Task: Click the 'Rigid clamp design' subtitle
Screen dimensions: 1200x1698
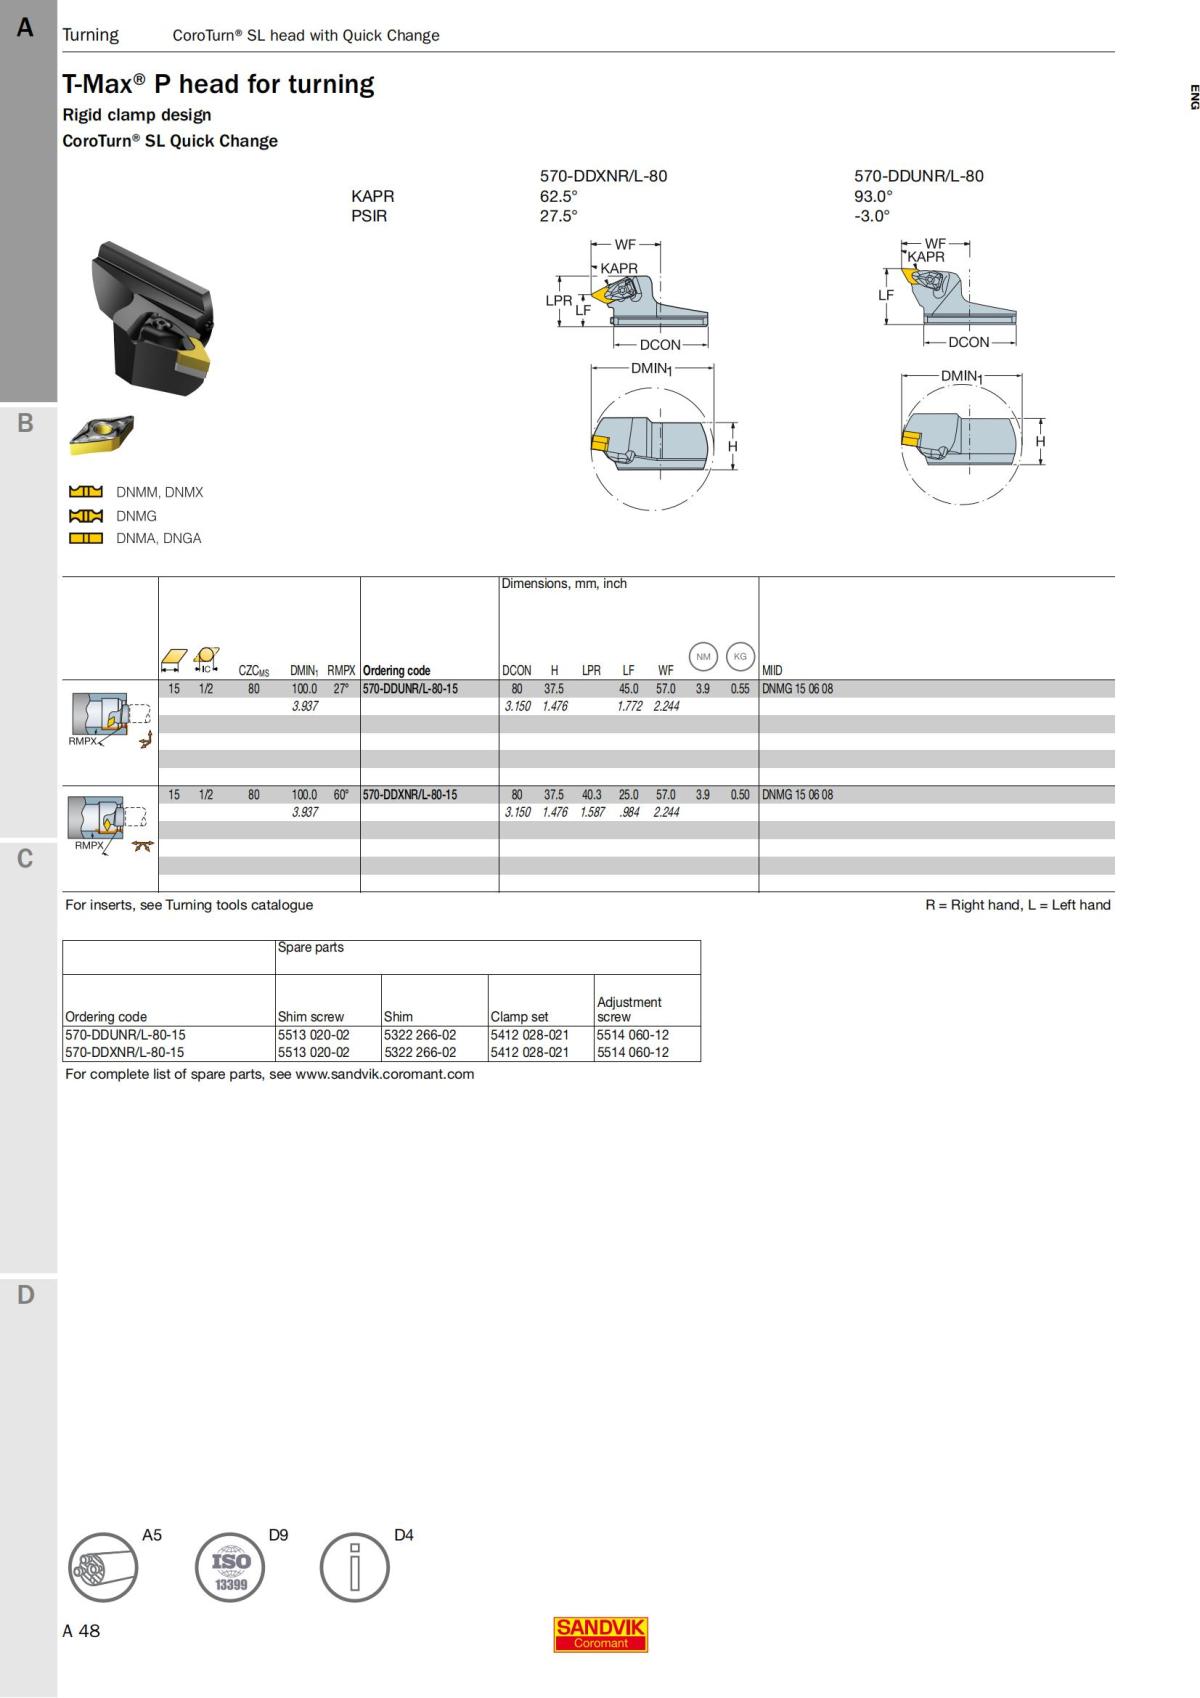Action: 137,115
